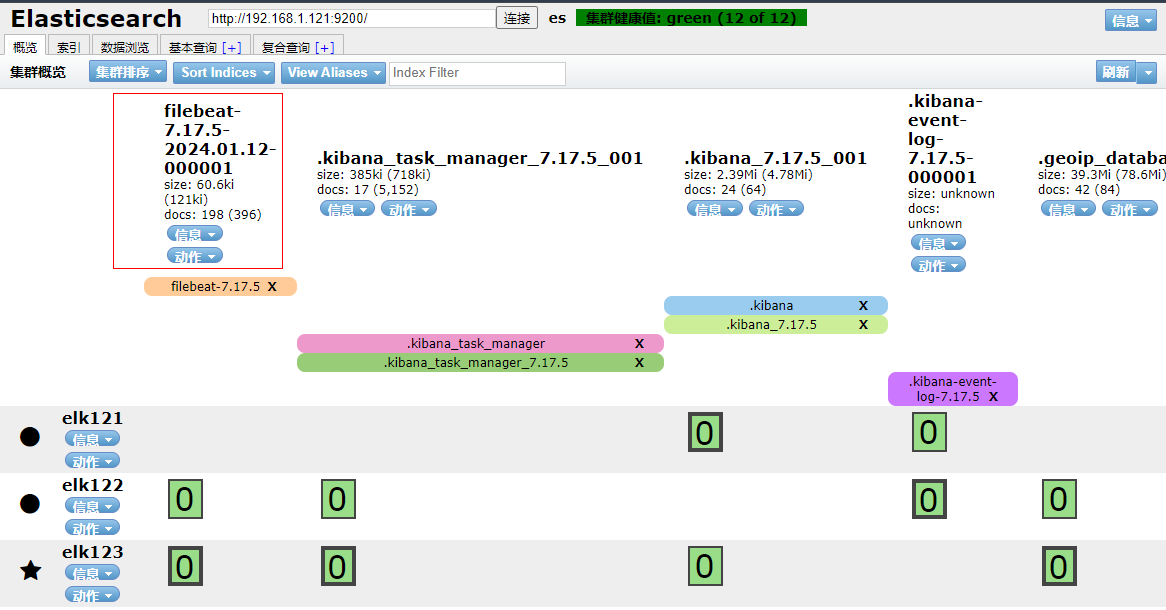1166x610 pixels.
Task: Click the green cluster health status bar
Action: pos(691,18)
